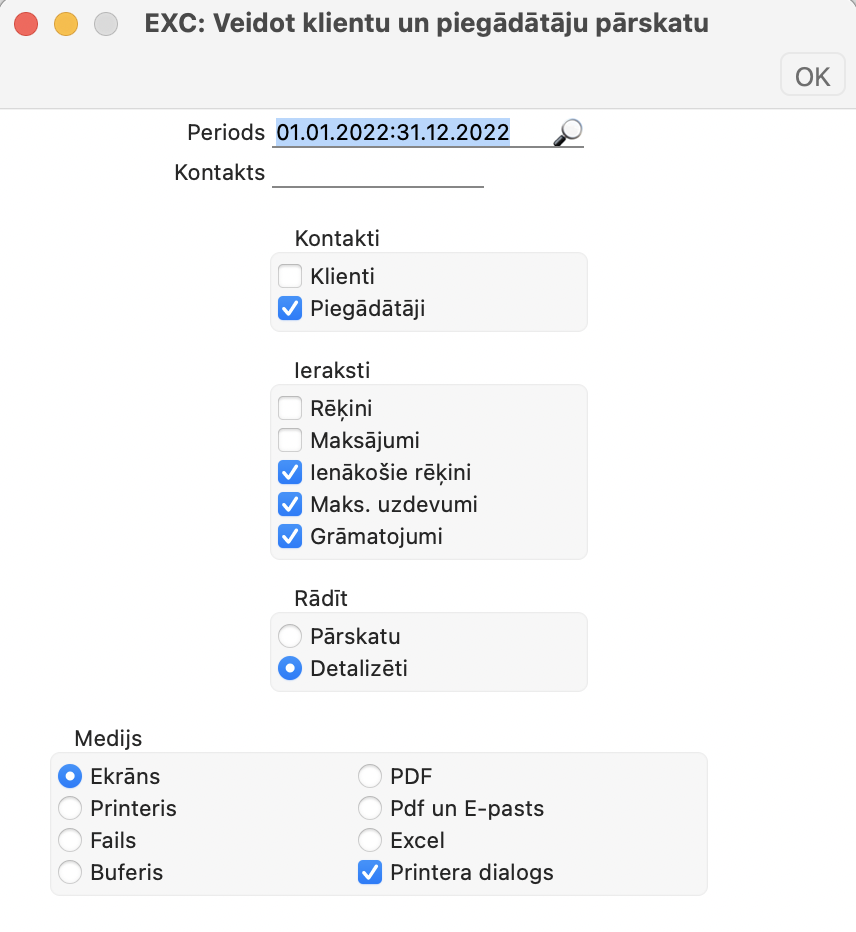This screenshot has height=932, width=856.
Task: Turn off the Grāmatojumi checkbox
Action: (x=290, y=536)
